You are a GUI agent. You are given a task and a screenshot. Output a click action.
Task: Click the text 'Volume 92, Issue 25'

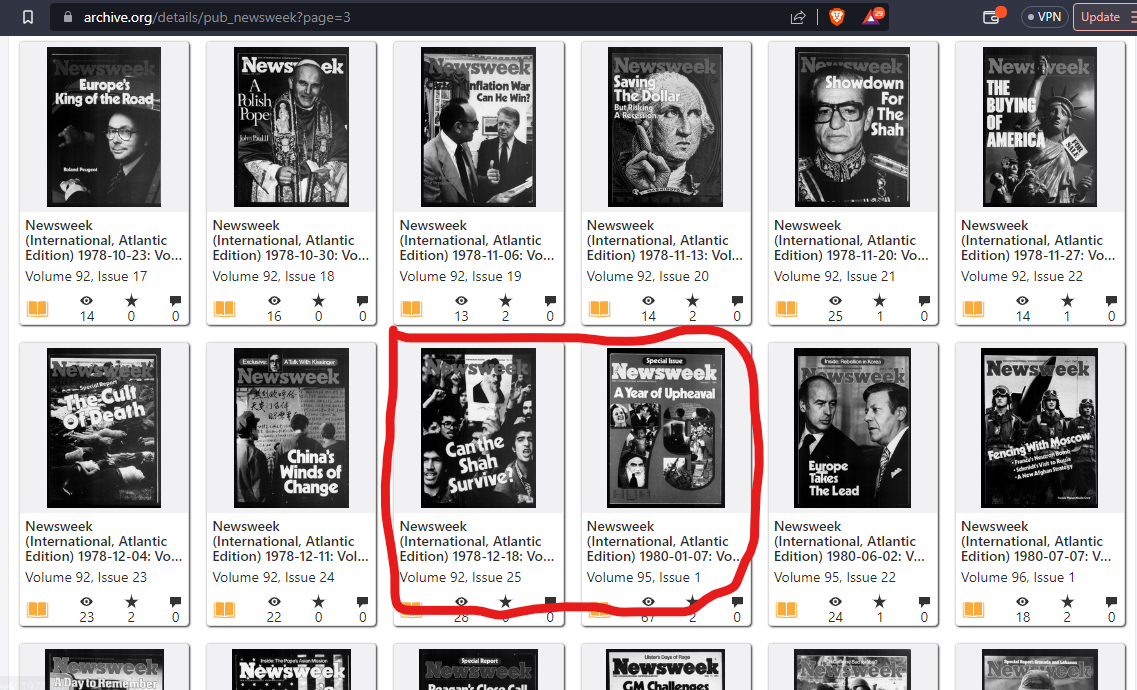[460, 577]
